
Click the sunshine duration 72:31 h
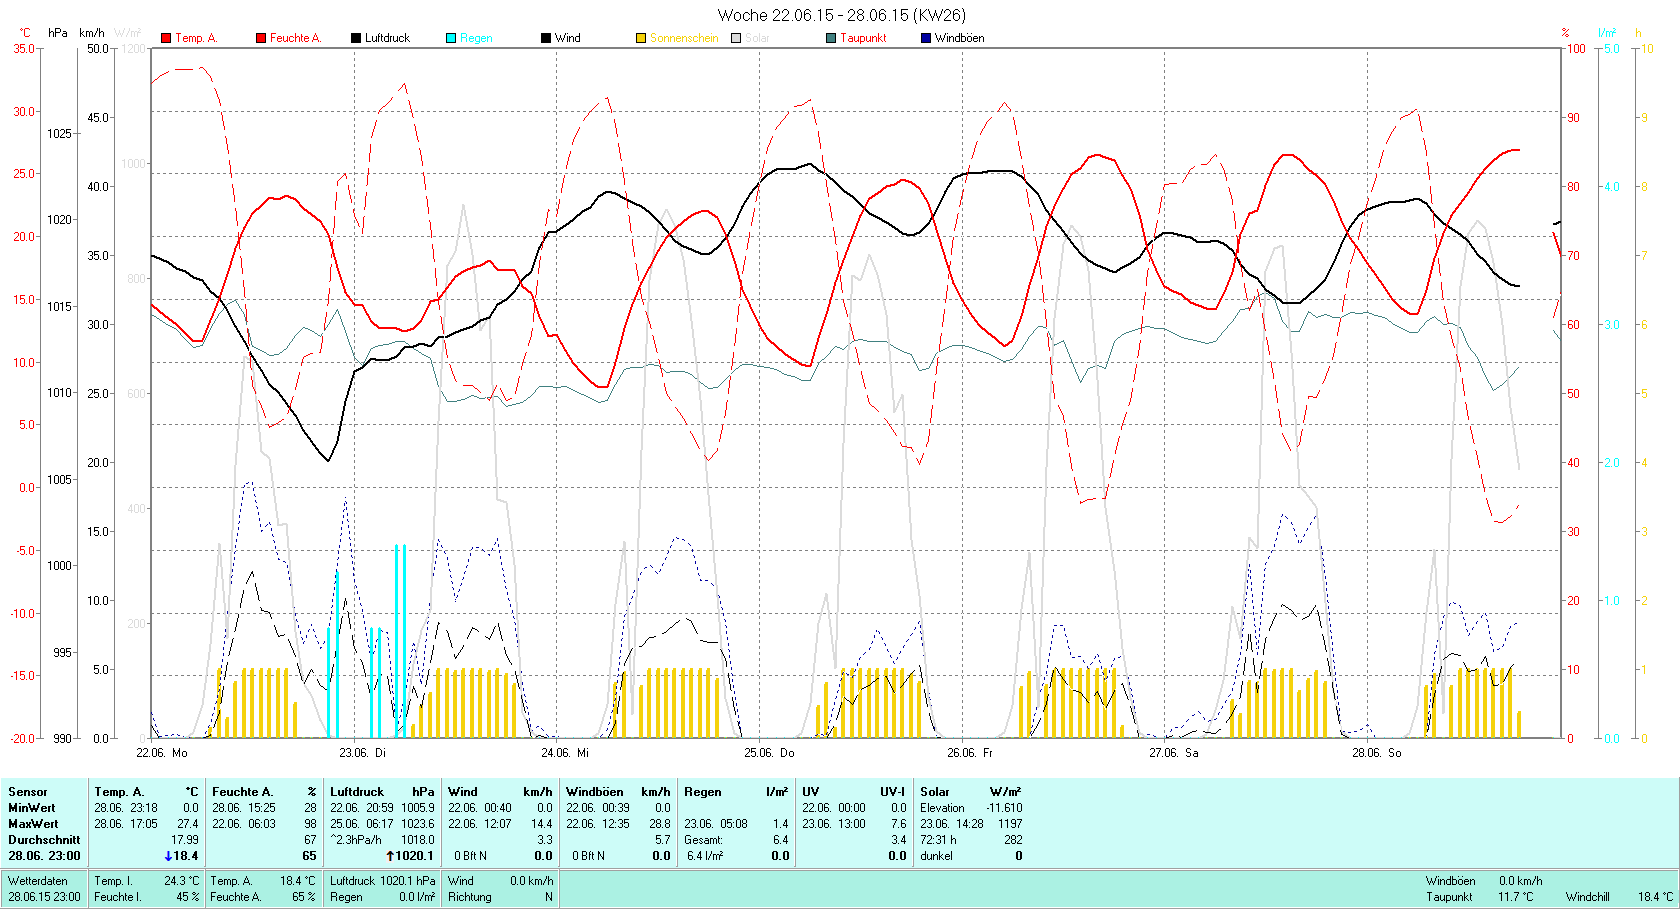pos(938,840)
